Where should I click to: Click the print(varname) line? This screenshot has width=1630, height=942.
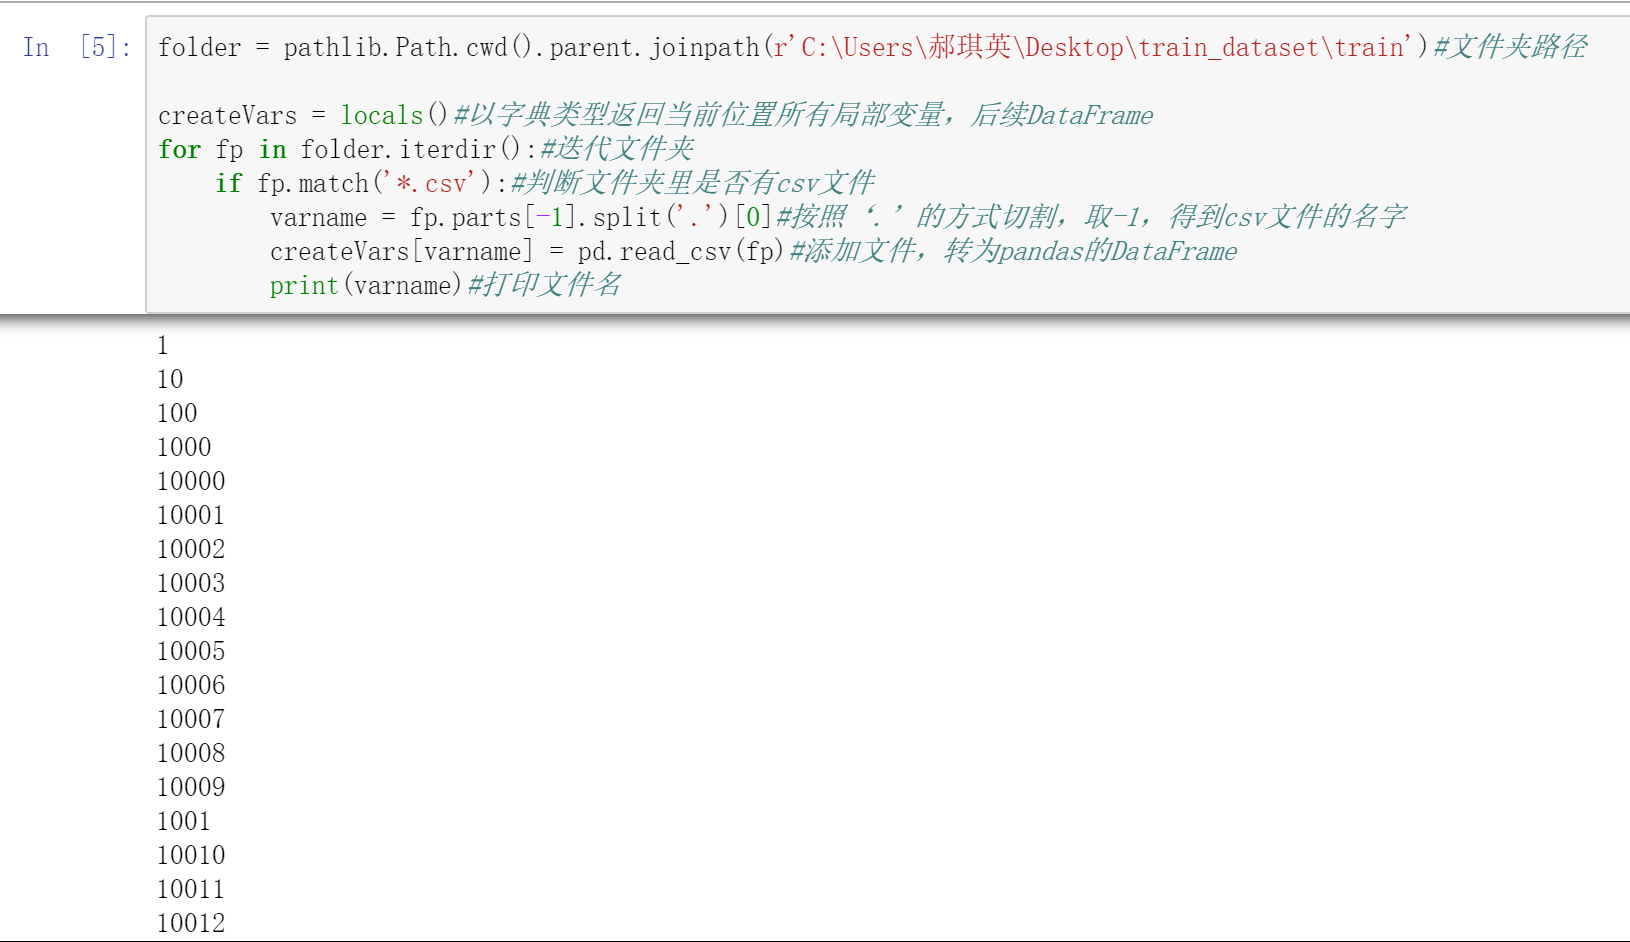click(445, 285)
